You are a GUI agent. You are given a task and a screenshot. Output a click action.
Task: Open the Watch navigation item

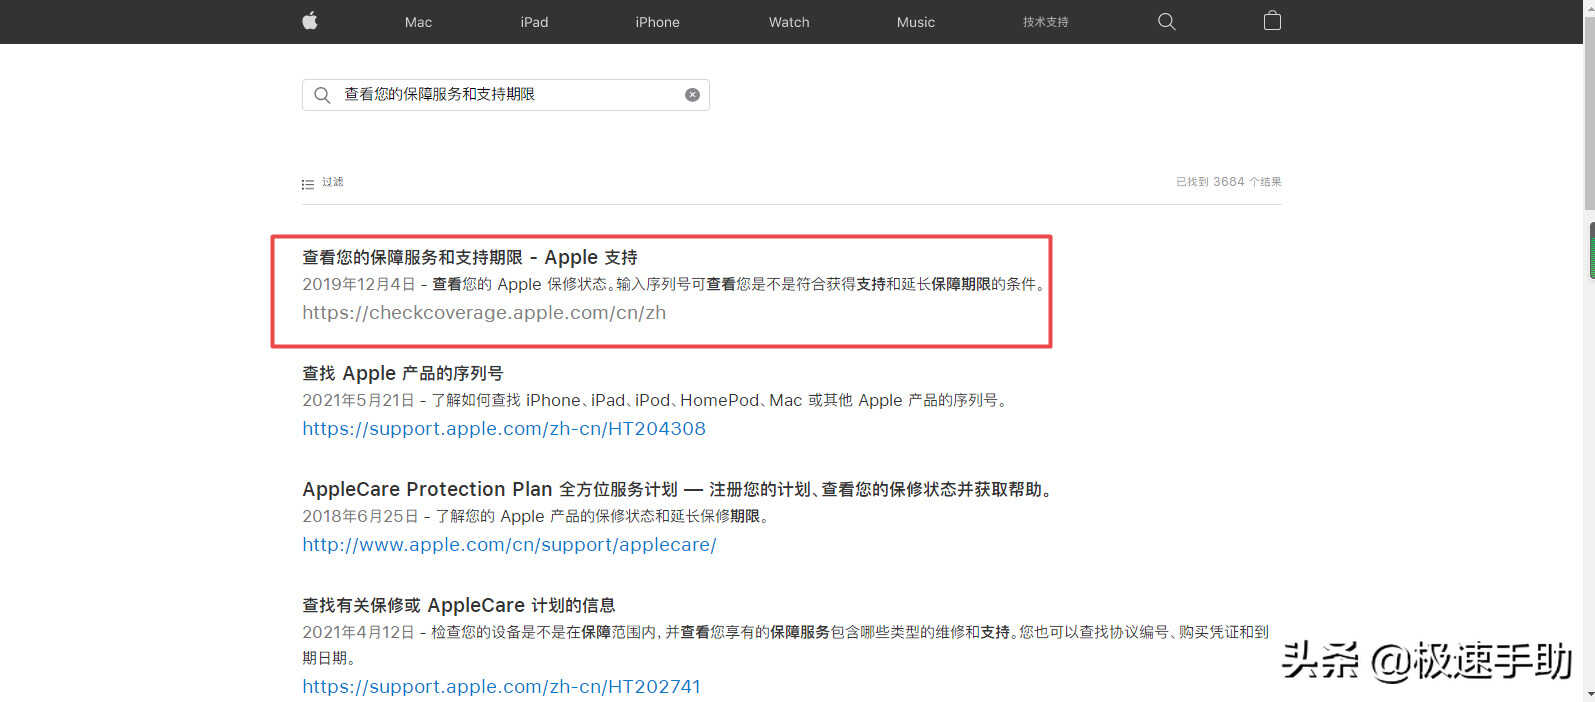[789, 22]
